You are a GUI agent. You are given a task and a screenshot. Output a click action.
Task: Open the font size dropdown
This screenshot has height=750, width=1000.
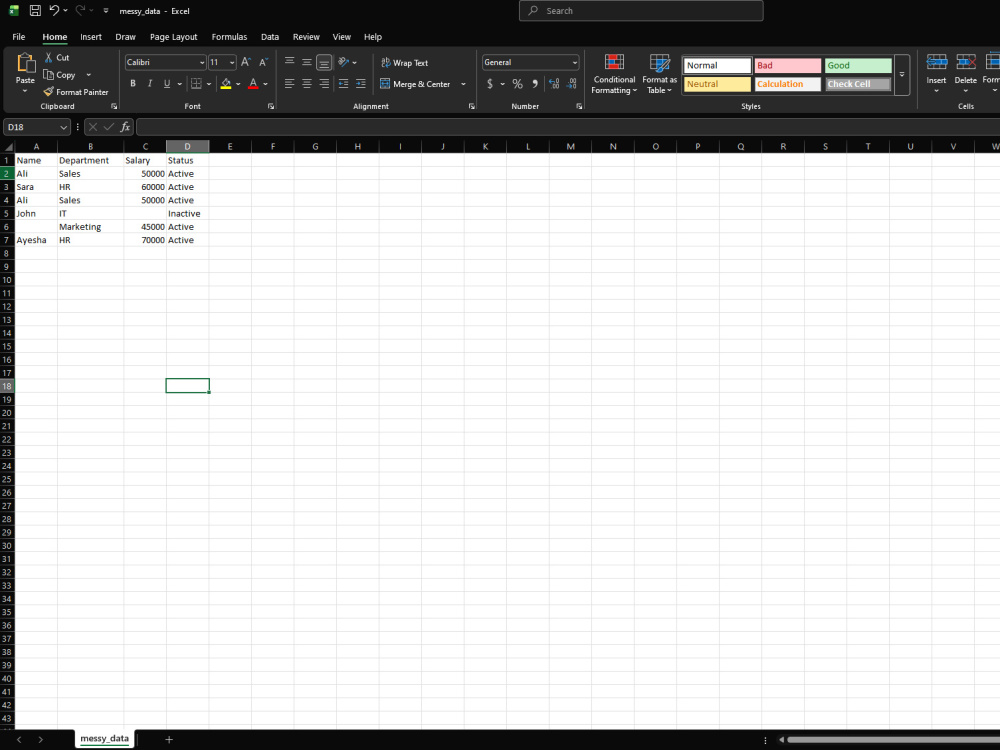tap(232, 62)
